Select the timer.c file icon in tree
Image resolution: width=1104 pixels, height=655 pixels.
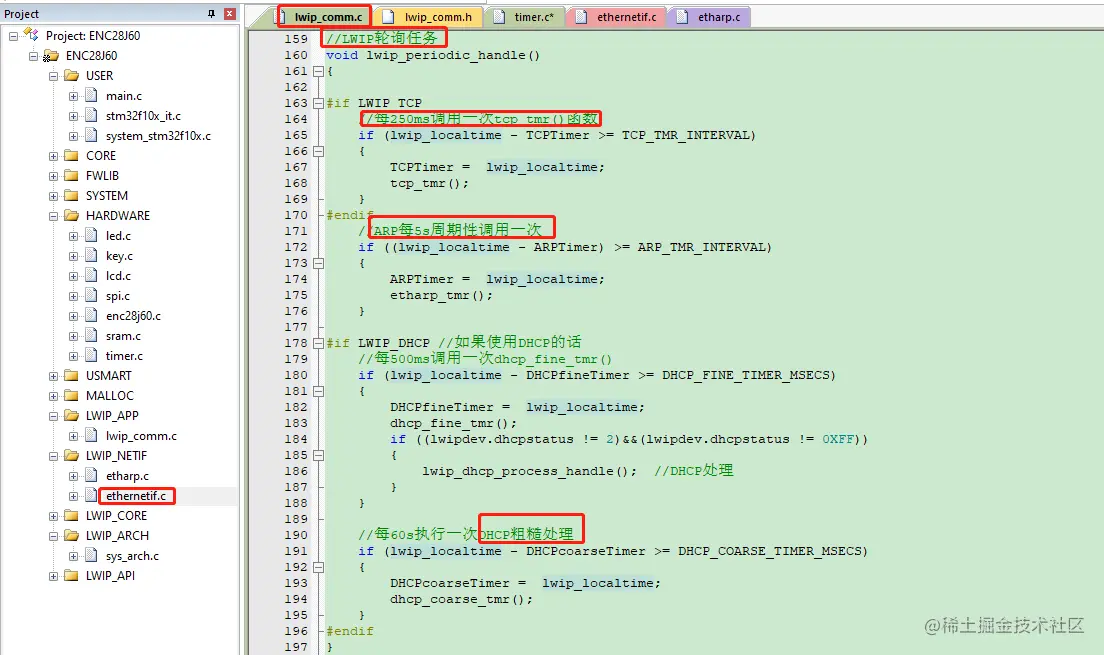click(92, 356)
